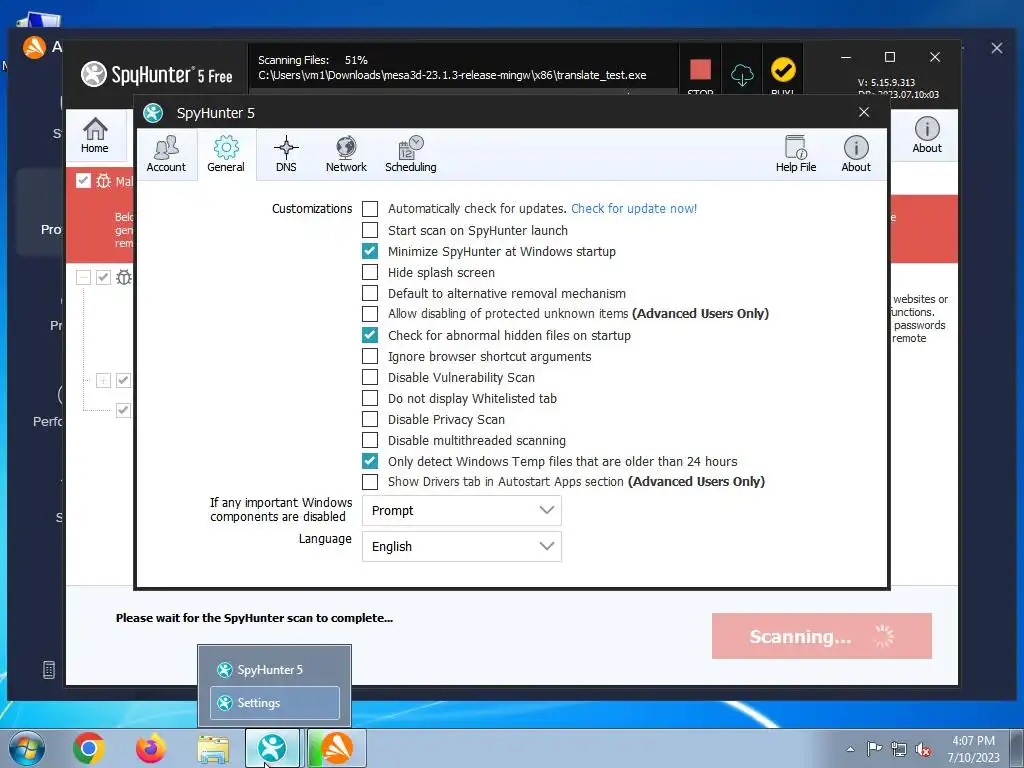Click Action Center flag tray icon
This screenshot has width=1024, height=768.
[874, 749]
